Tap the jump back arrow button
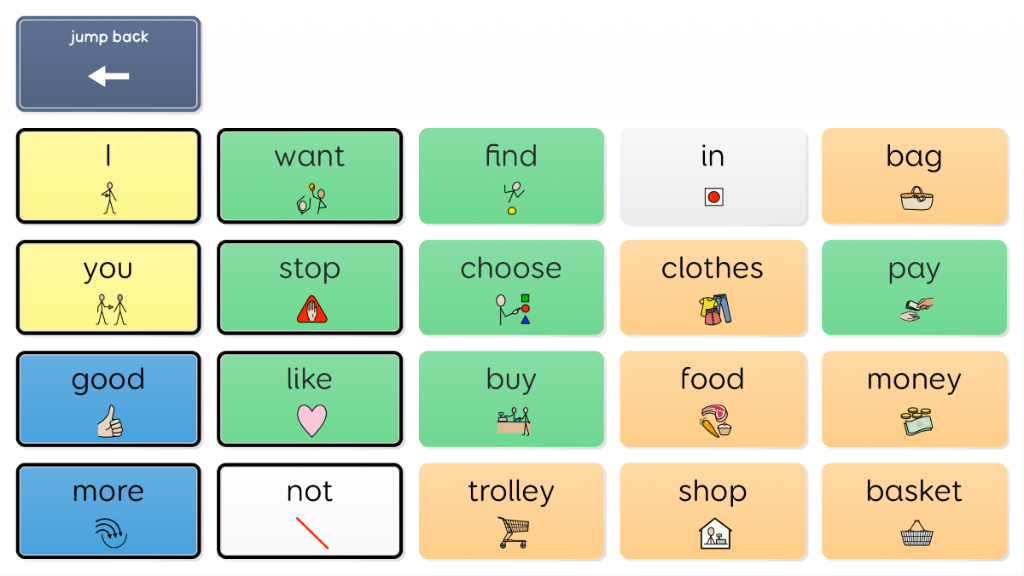 (x=108, y=64)
